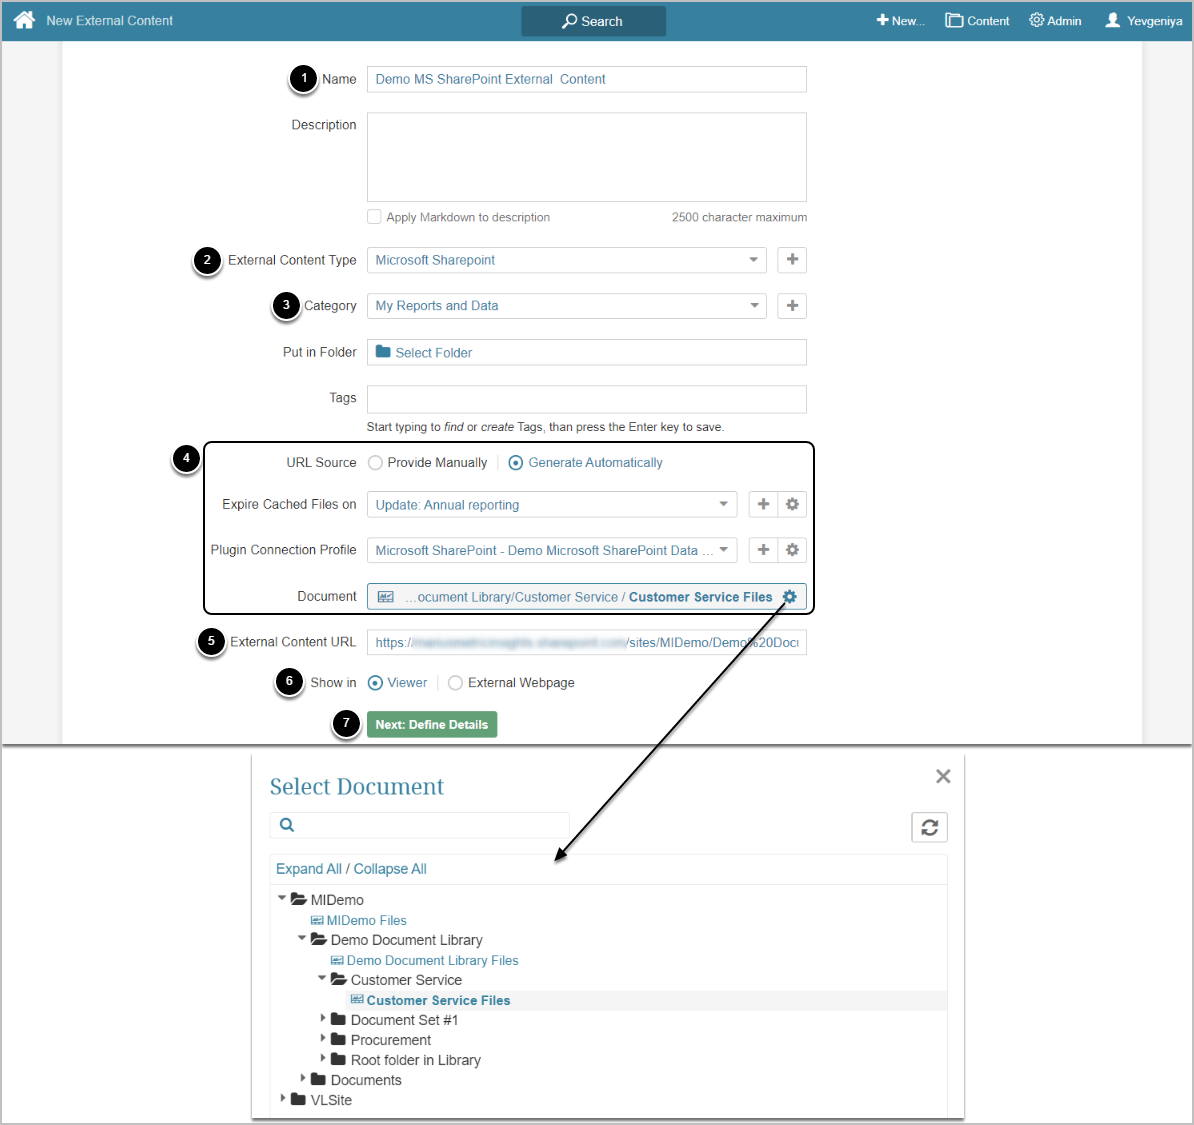Open the Content menu

pos(977,21)
